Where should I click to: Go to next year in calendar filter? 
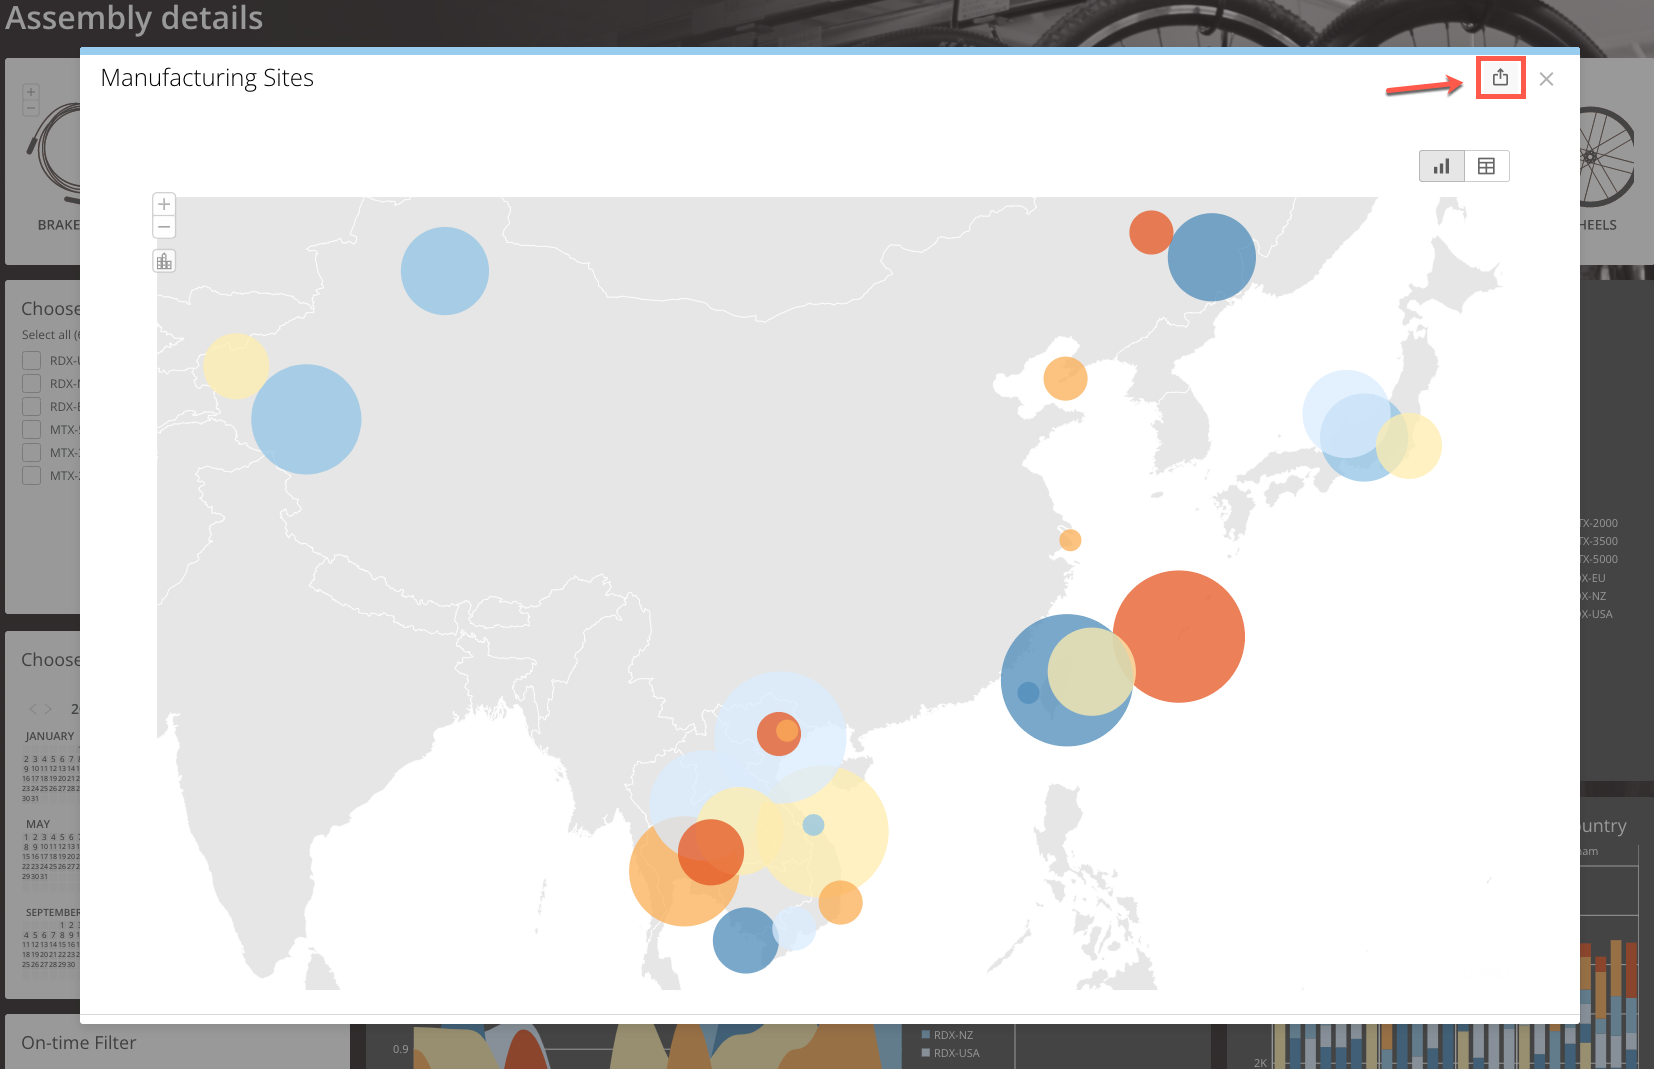48,709
